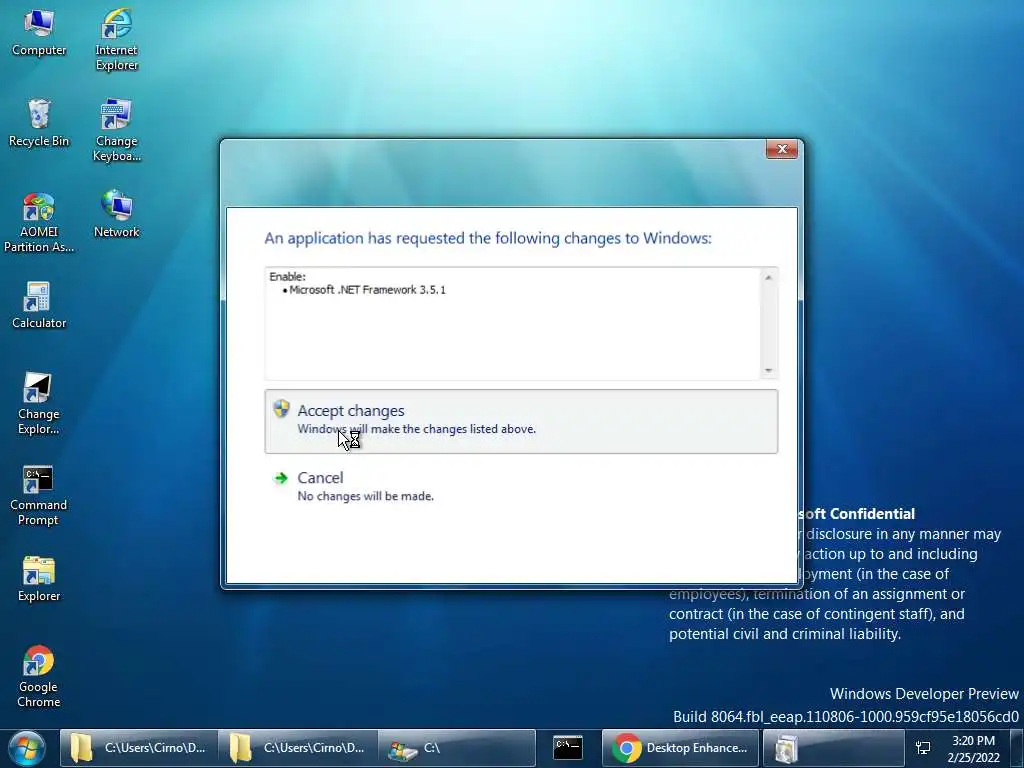
Task: Click the network status tray icon
Action: [x=923, y=748]
